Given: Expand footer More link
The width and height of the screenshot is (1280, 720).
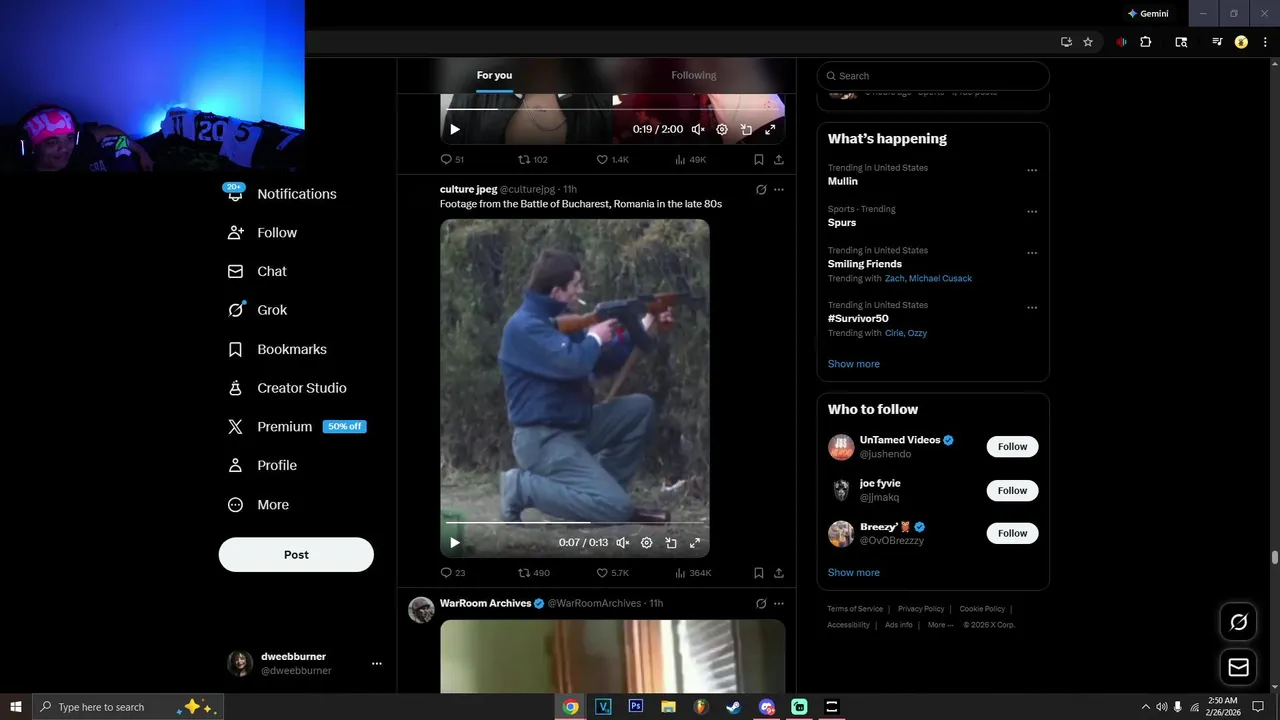Looking at the screenshot, I should click(x=939, y=625).
